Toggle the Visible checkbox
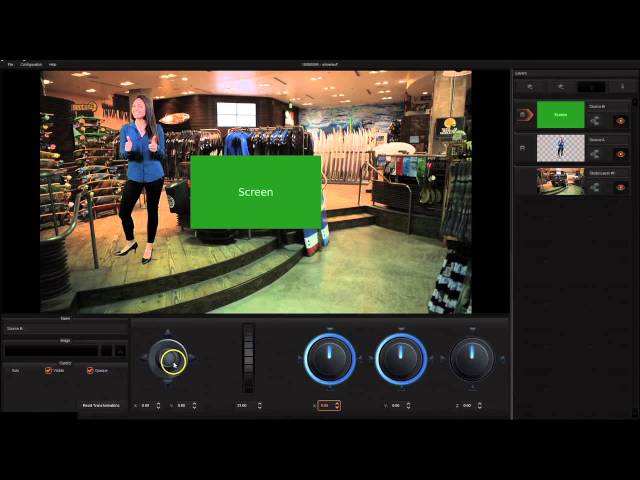 (x=48, y=371)
